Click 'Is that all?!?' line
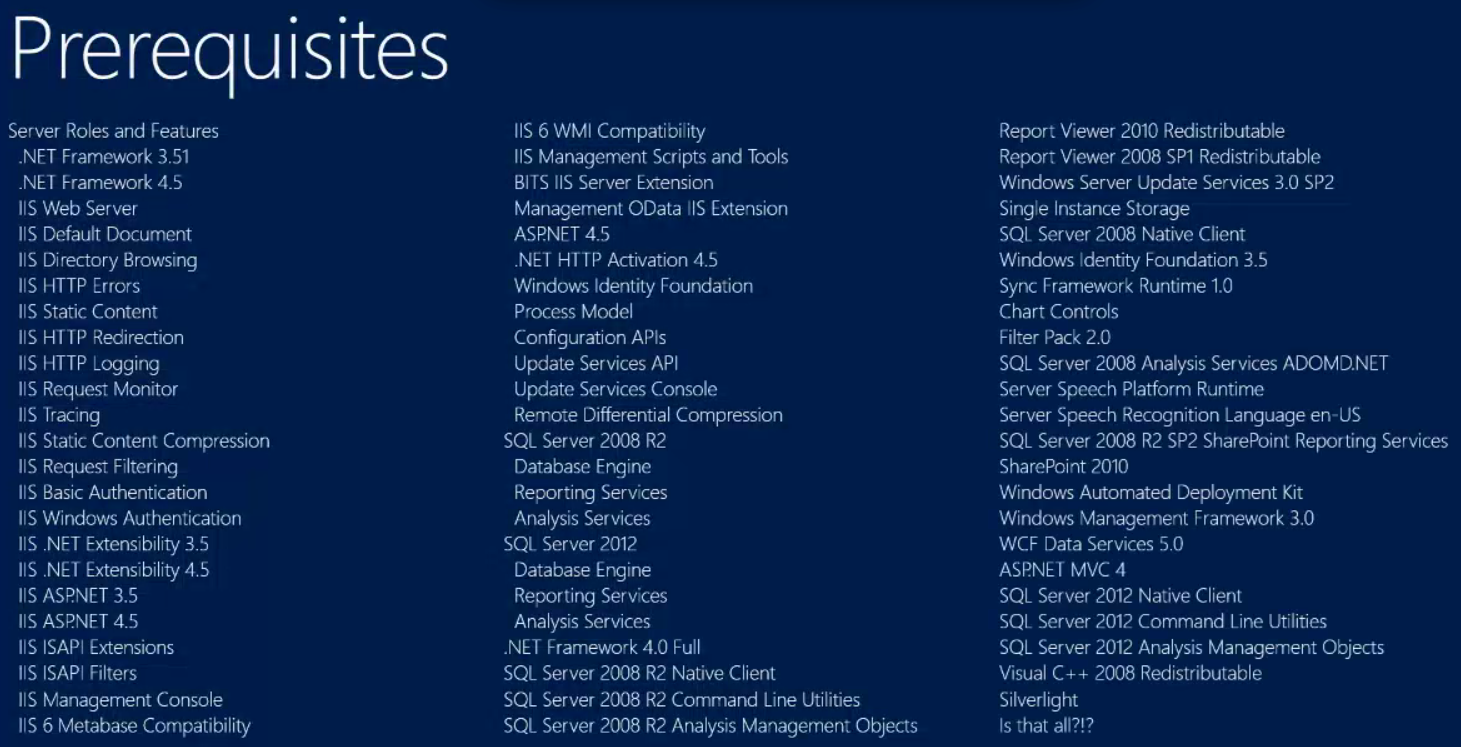Screen dimensions: 1461x747 (x=1048, y=726)
